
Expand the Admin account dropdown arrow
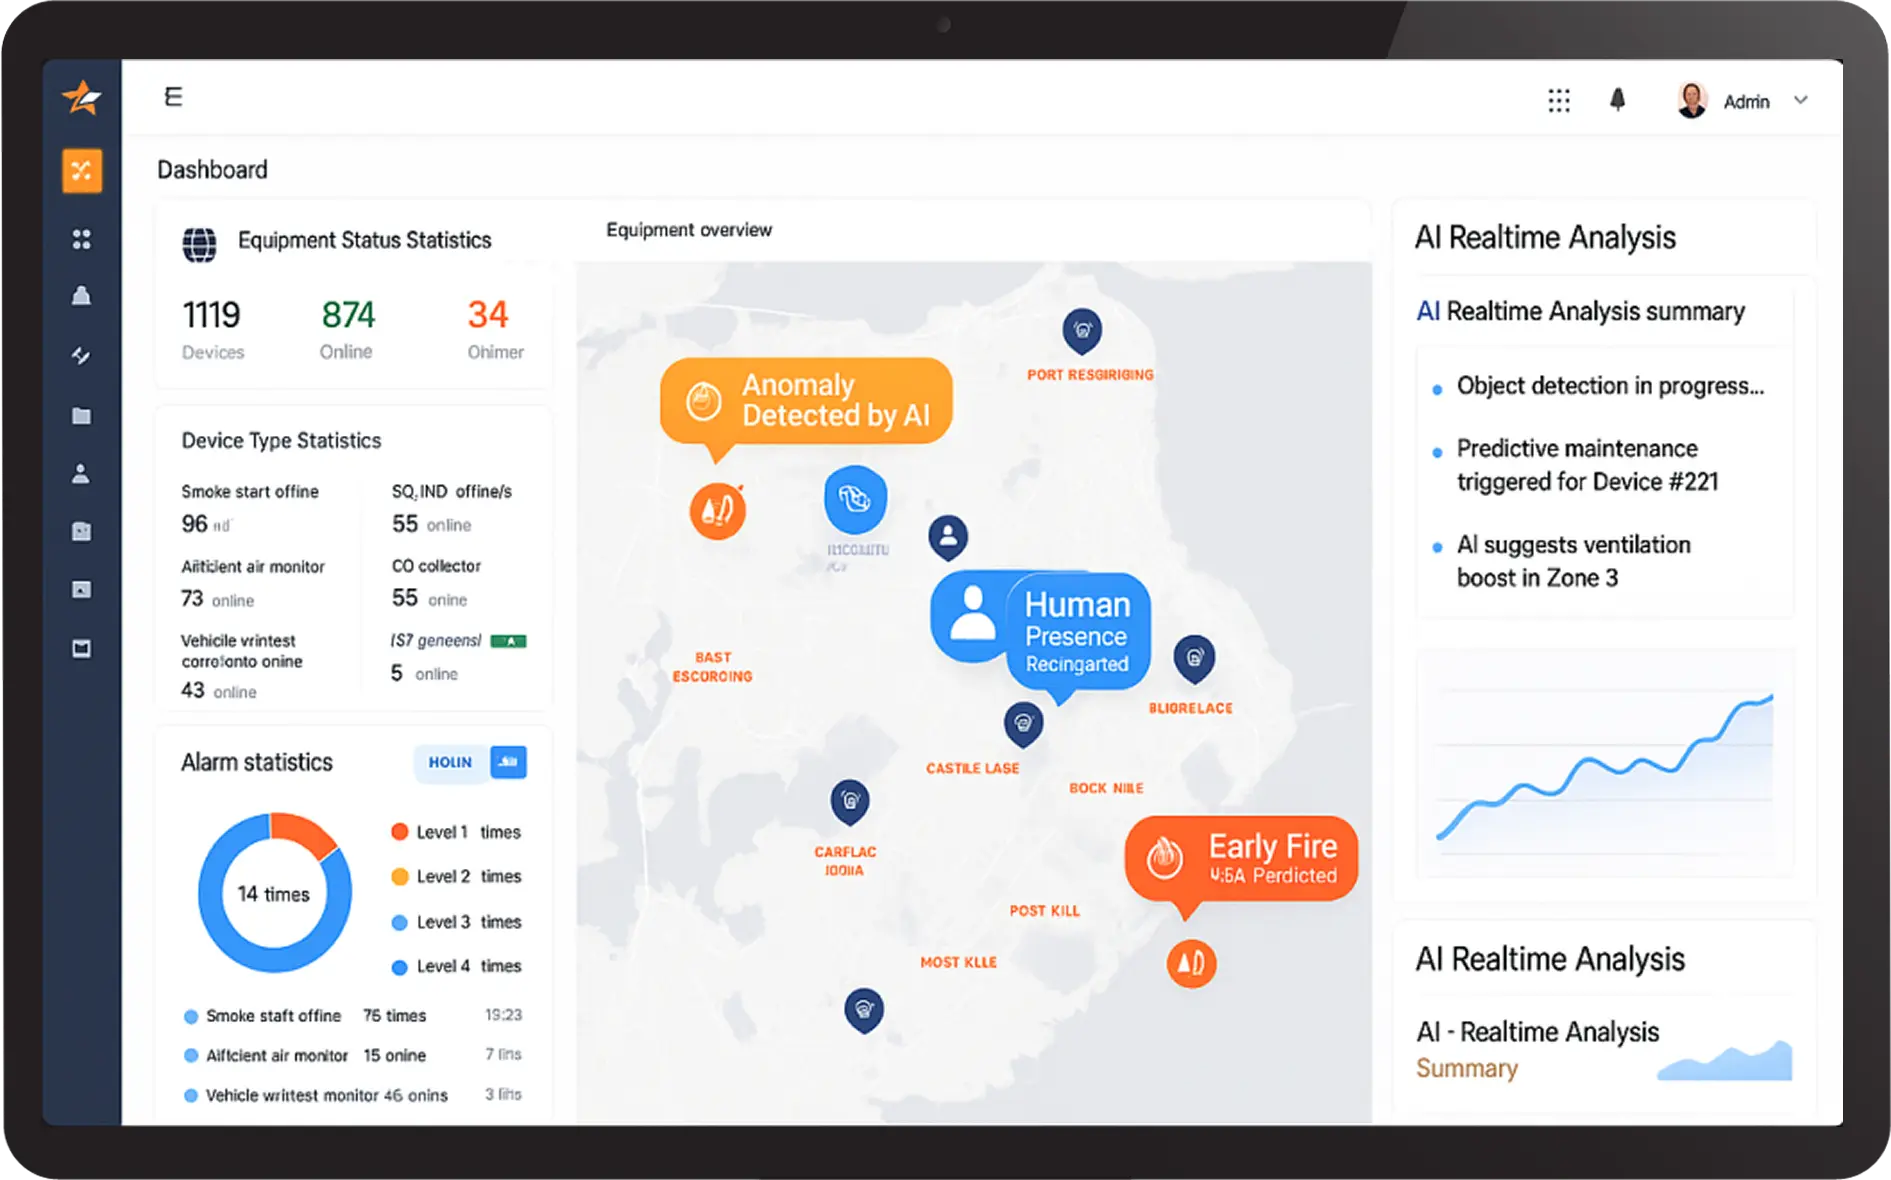[x=1801, y=100]
